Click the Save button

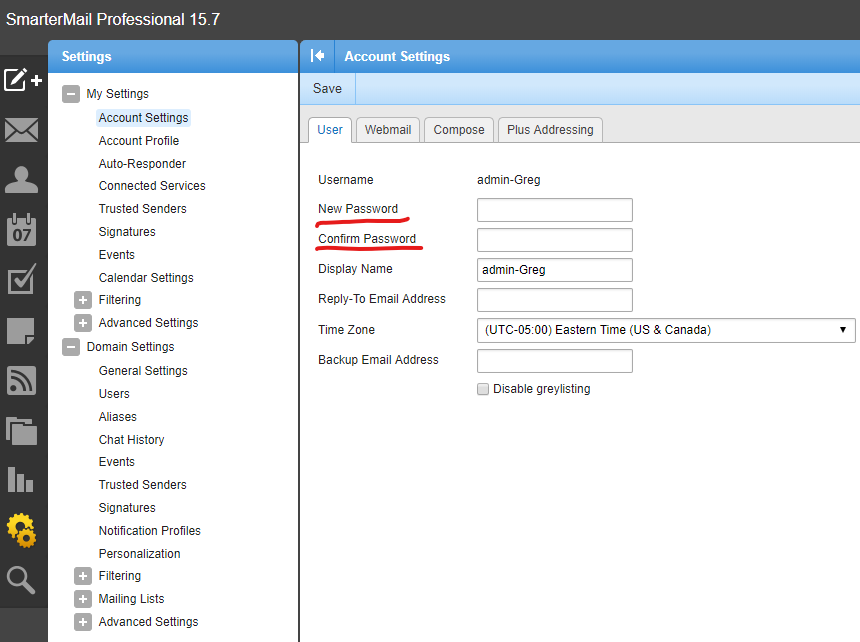tap(327, 88)
